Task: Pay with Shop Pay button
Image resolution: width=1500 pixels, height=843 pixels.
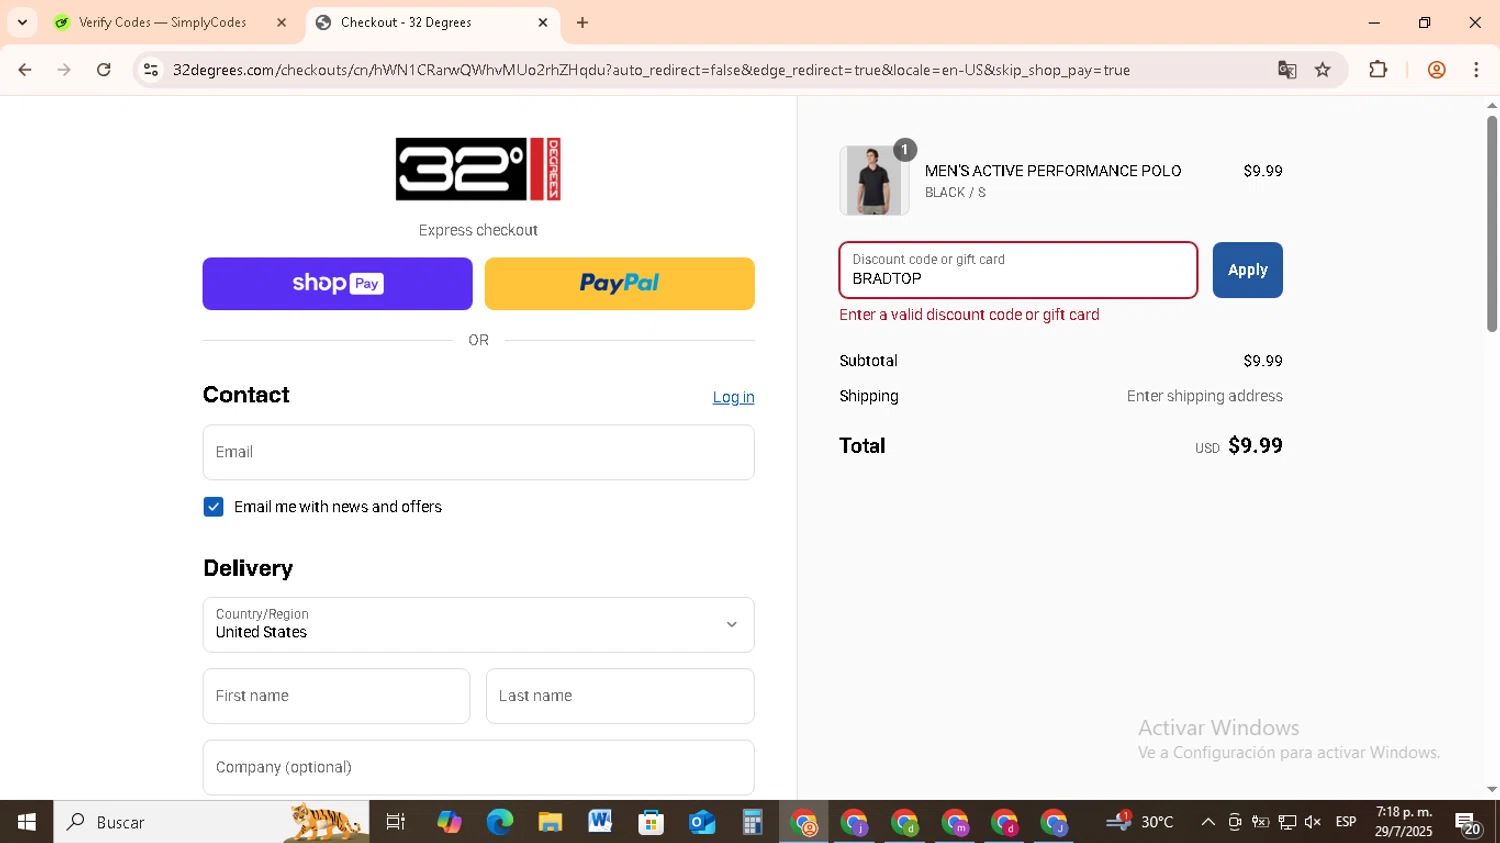Action: point(337,283)
